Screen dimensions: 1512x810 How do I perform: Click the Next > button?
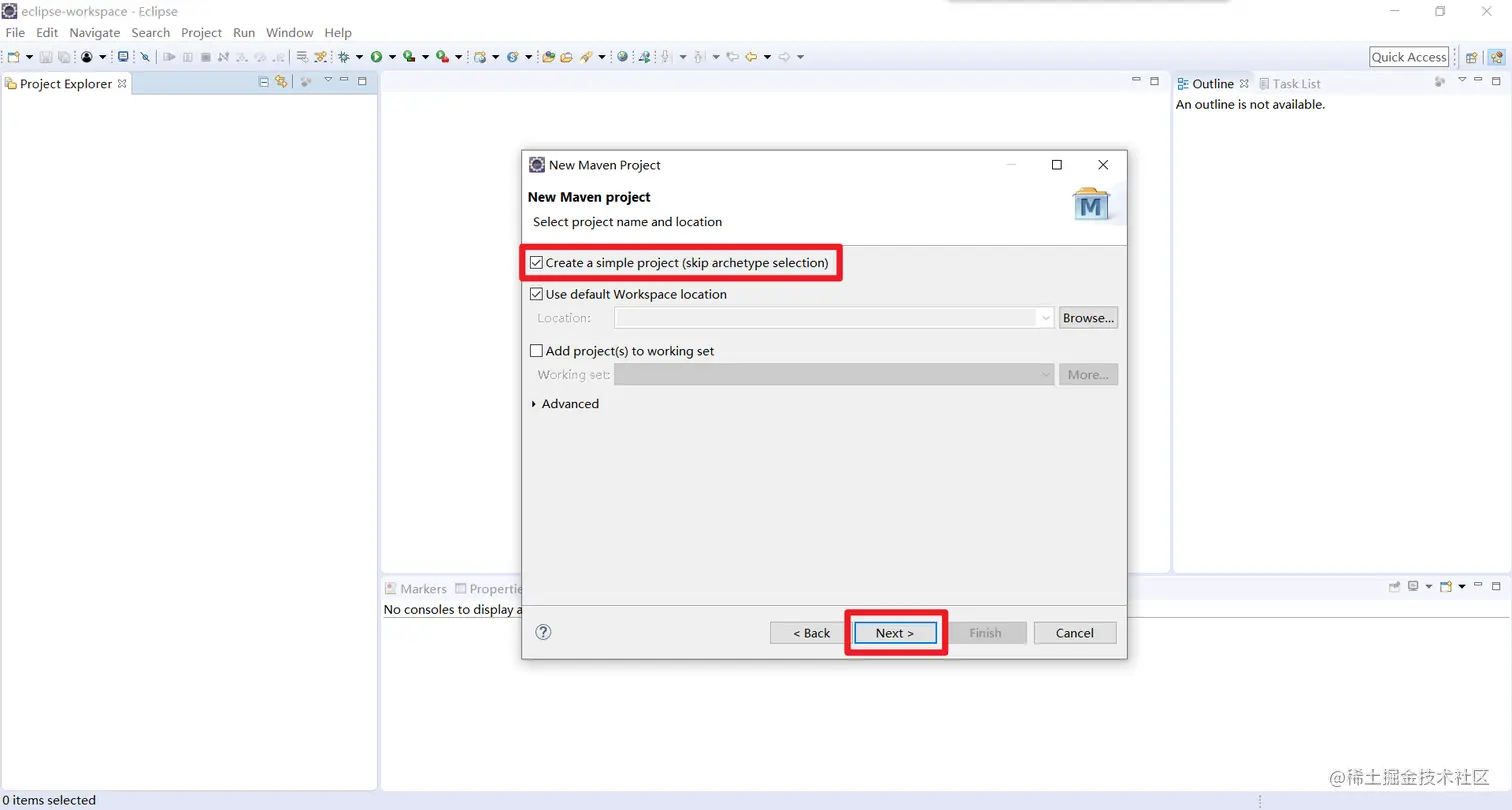point(895,633)
